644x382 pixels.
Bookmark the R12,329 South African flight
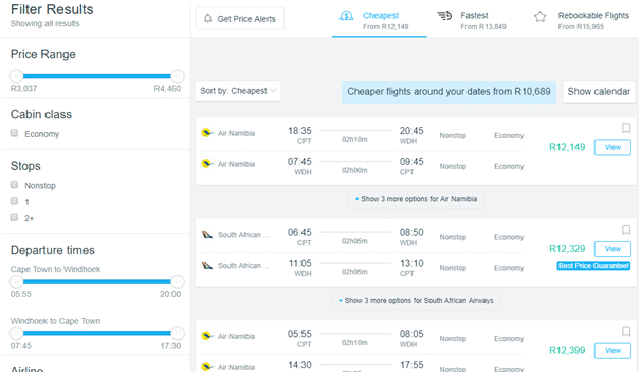coord(626,230)
